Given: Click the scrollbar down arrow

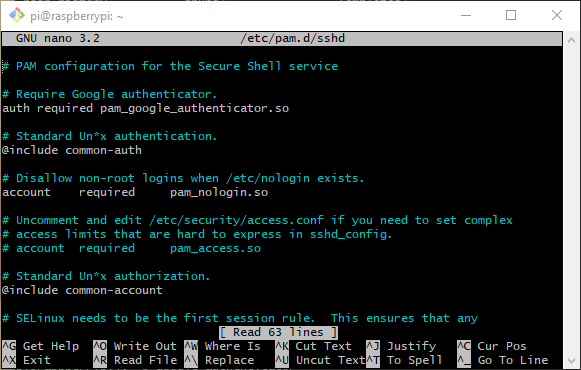Looking at the screenshot, I should click(x=571, y=361).
